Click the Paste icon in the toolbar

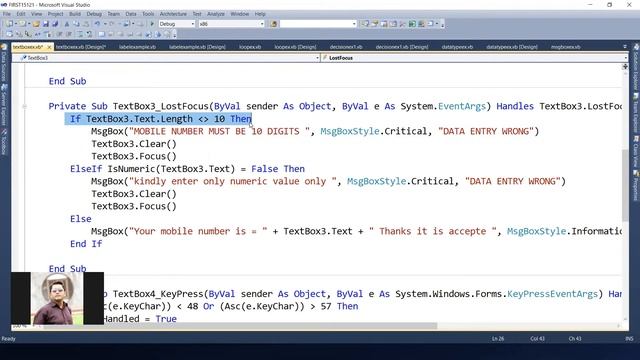tap(86, 24)
